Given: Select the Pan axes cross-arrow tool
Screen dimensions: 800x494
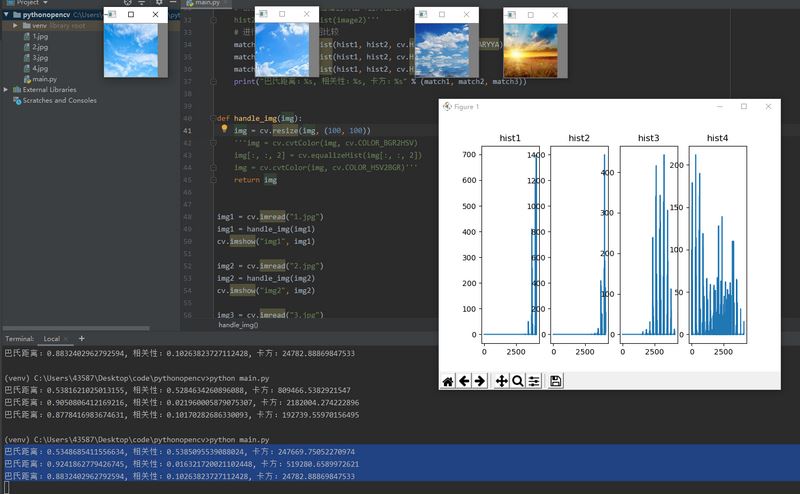Looking at the screenshot, I should (502, 381).
